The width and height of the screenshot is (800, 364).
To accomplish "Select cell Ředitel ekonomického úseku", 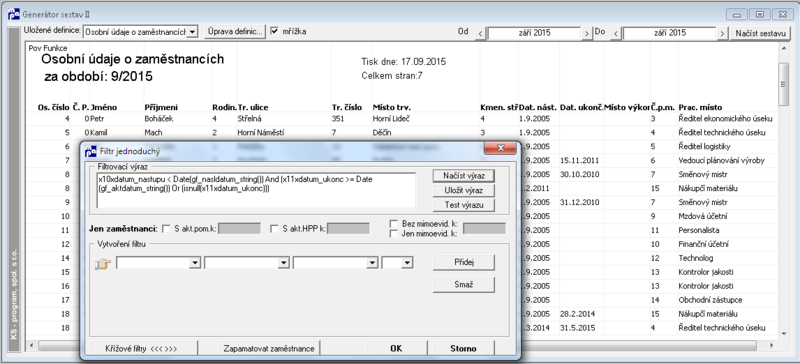I will click(726, 119).
